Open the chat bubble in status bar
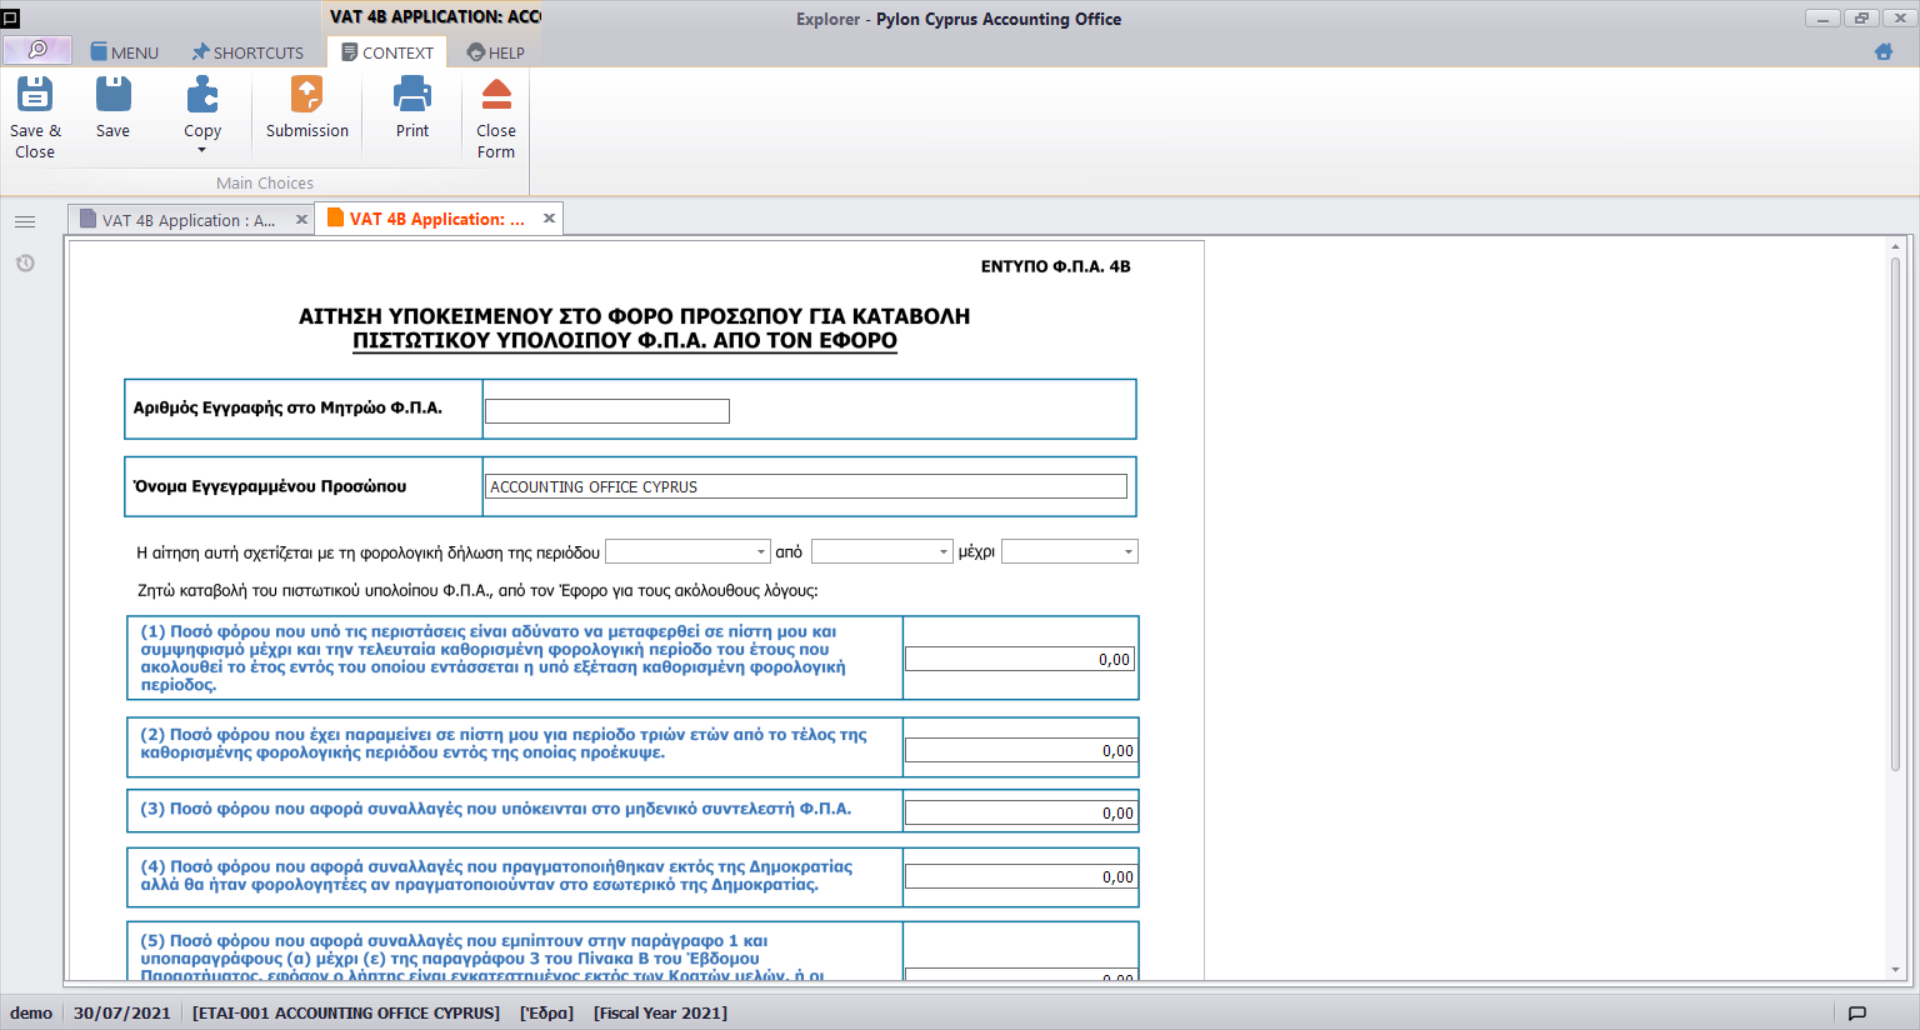1920x1030 pixels. click(x=1857, y=1013)
